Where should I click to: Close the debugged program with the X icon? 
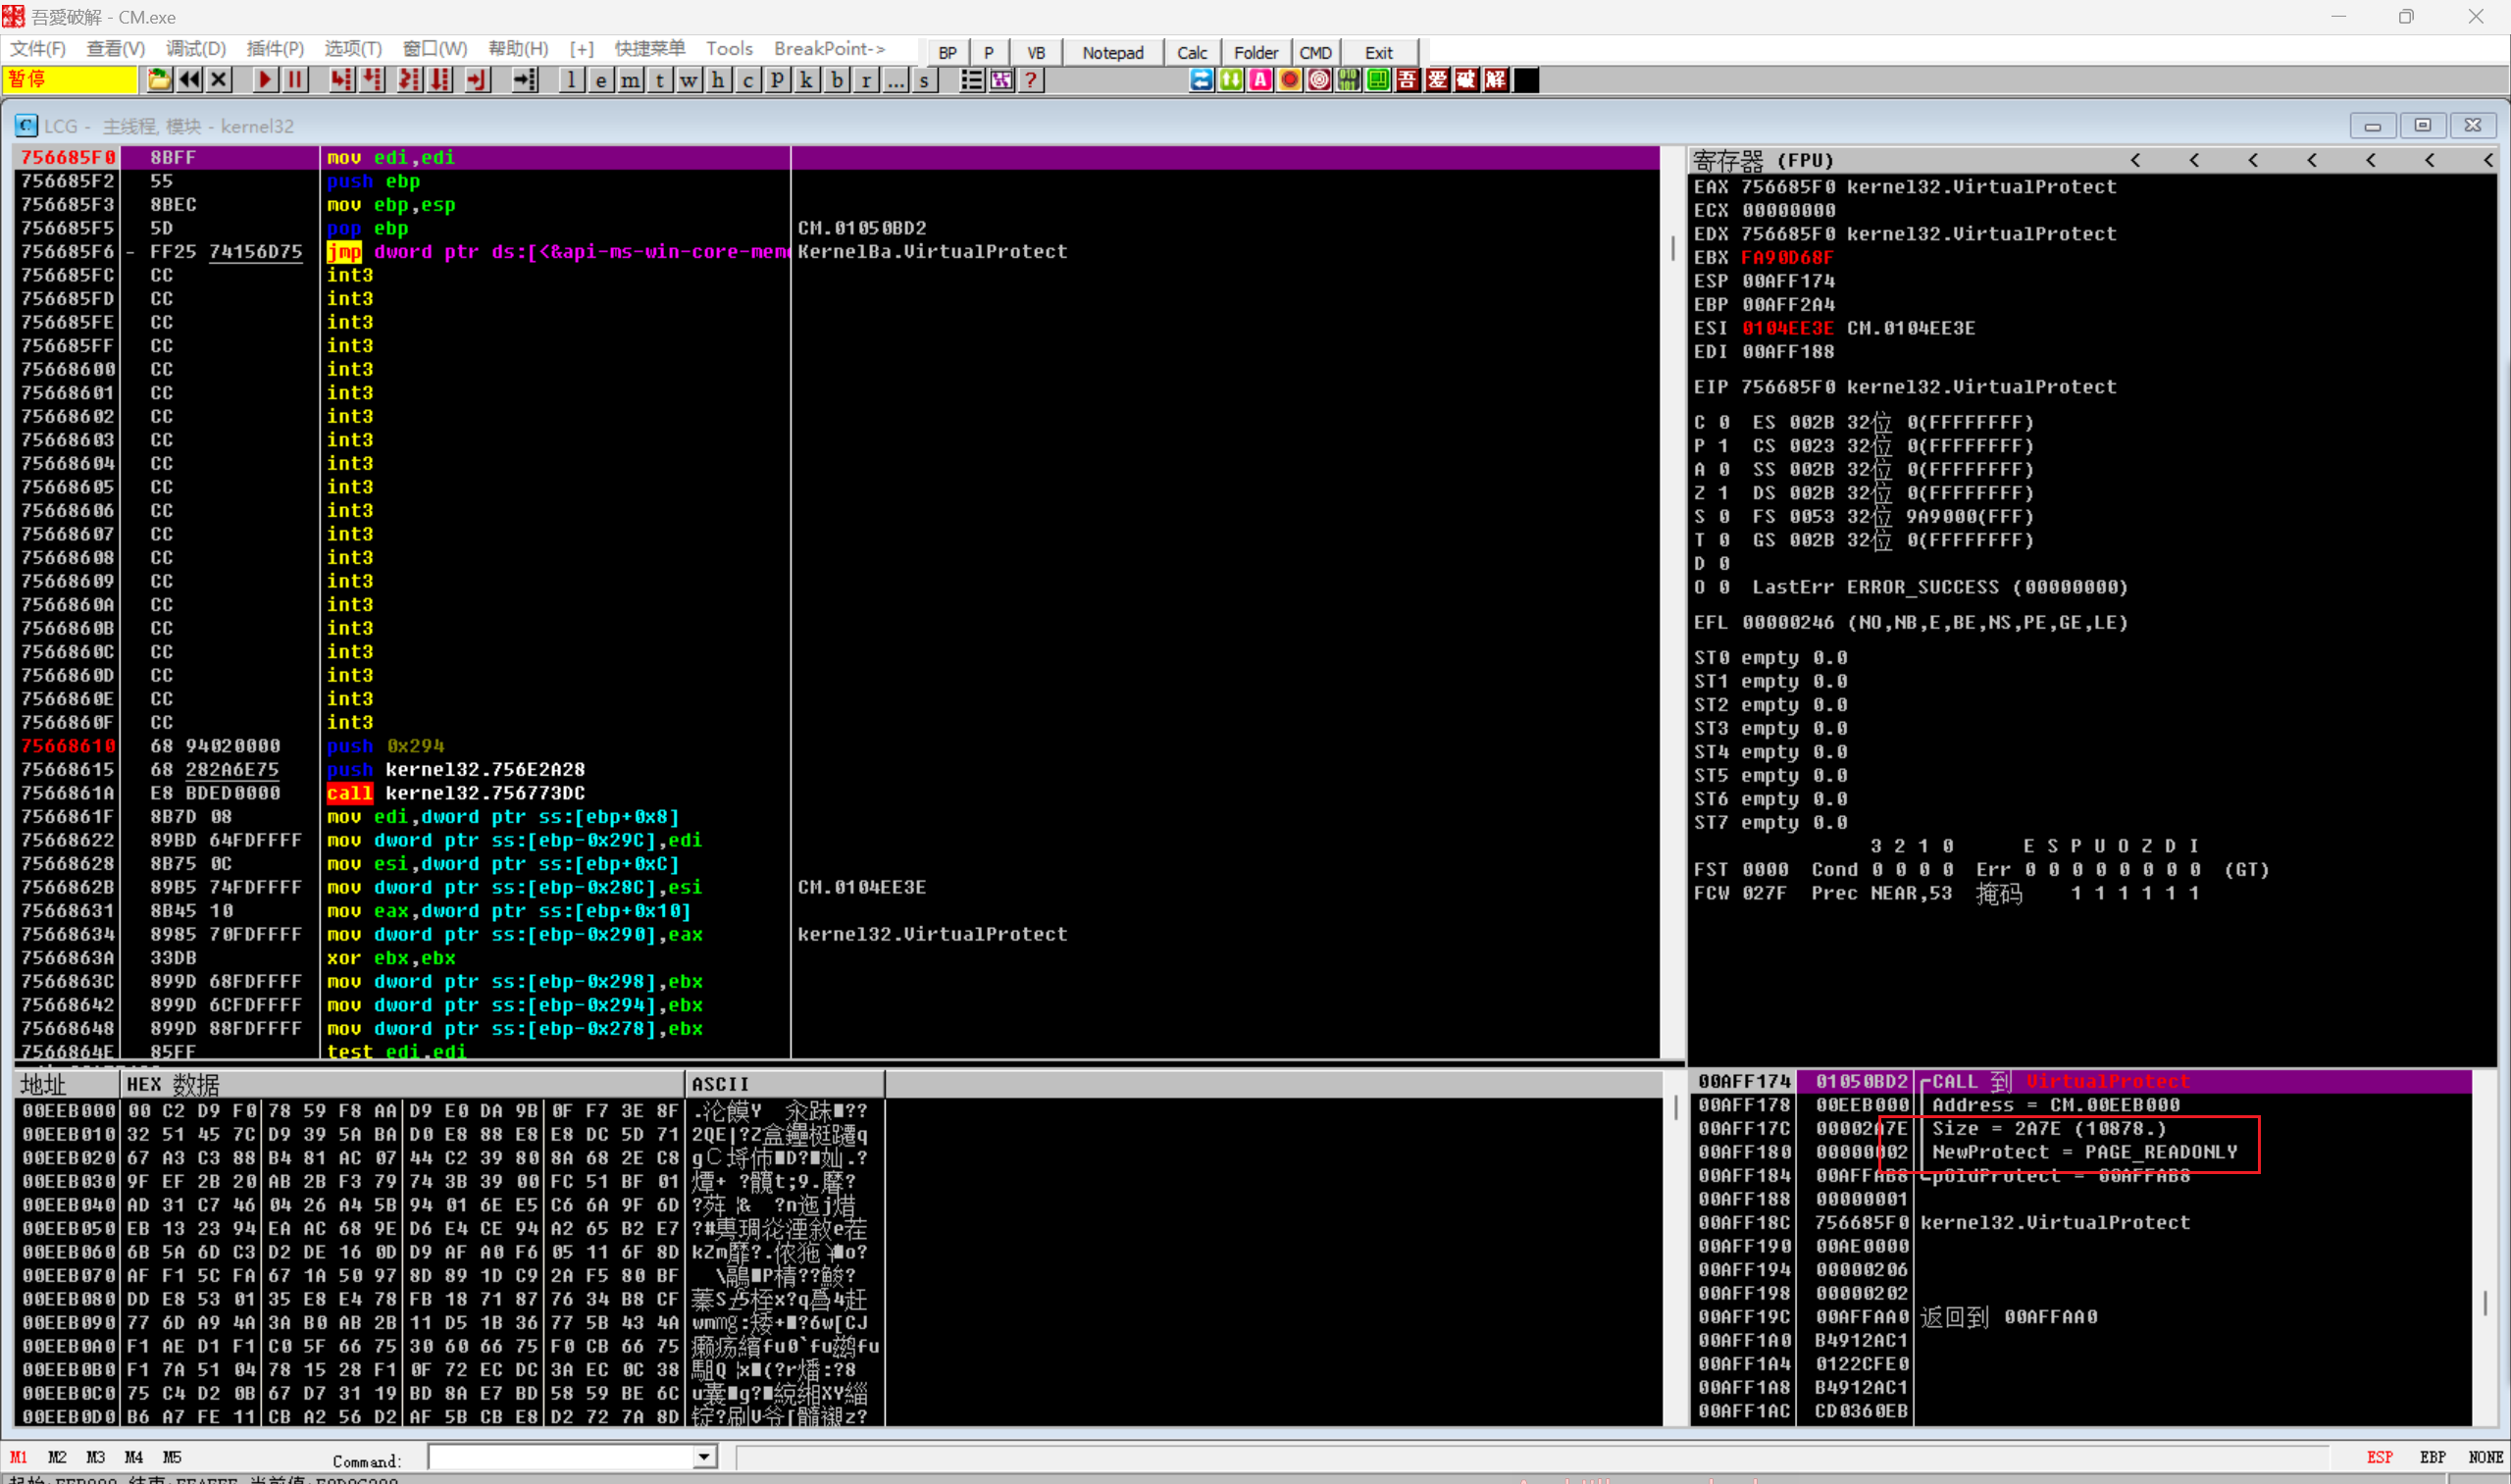(x=219, y=80)
